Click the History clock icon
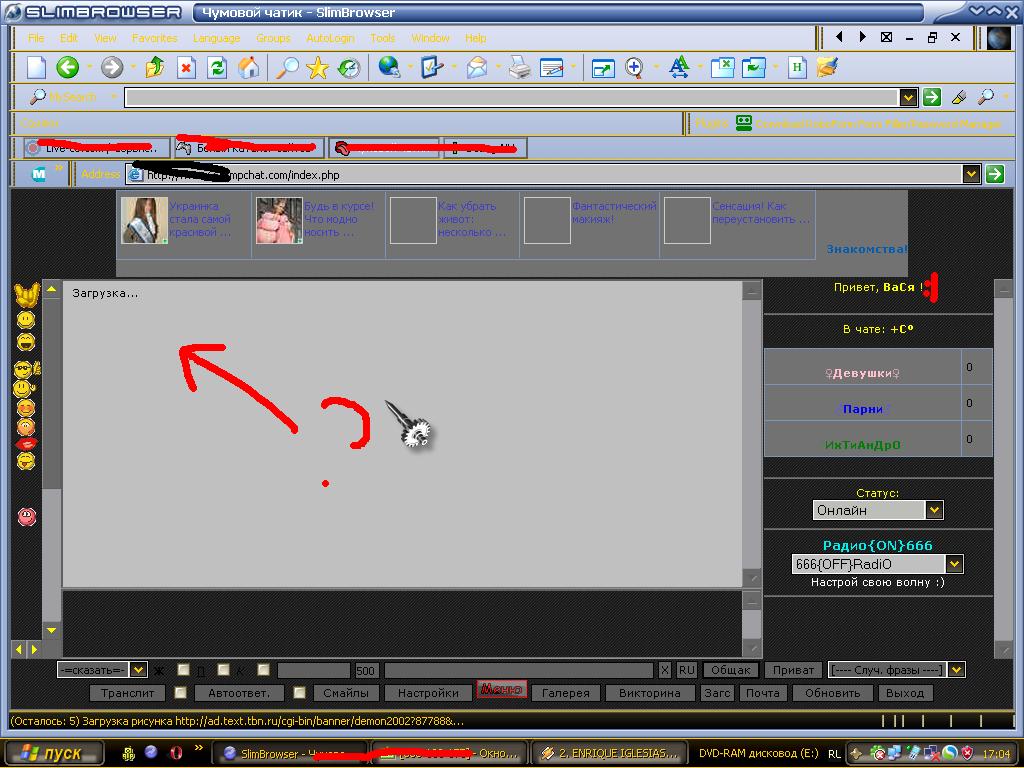The height and width of the screenshot is (768, 1024). pos(349,68)
